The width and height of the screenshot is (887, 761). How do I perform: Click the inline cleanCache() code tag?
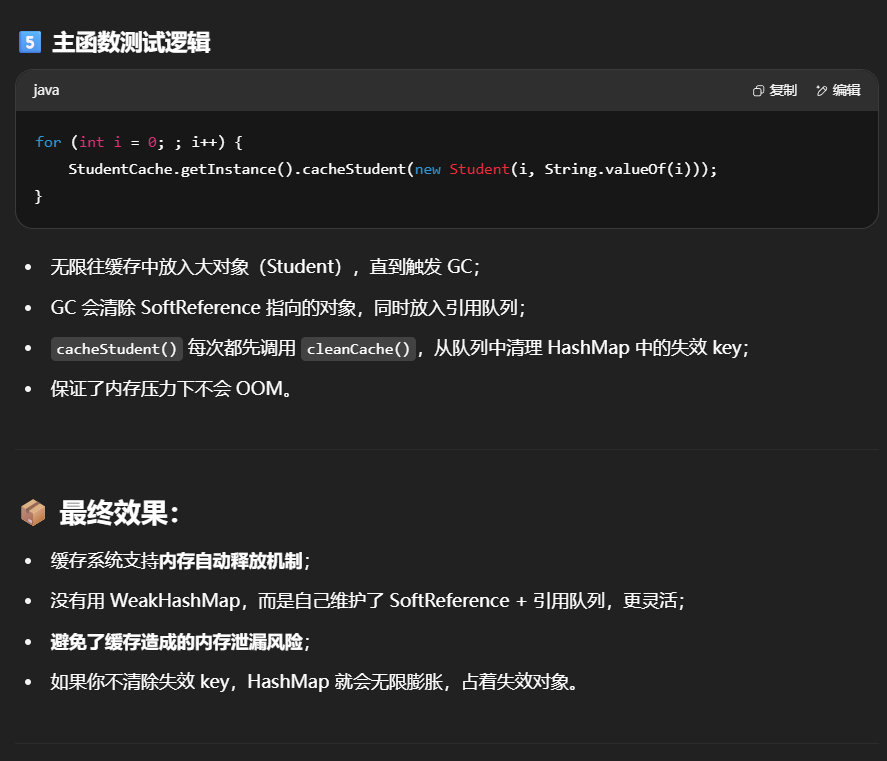[358, 349]
